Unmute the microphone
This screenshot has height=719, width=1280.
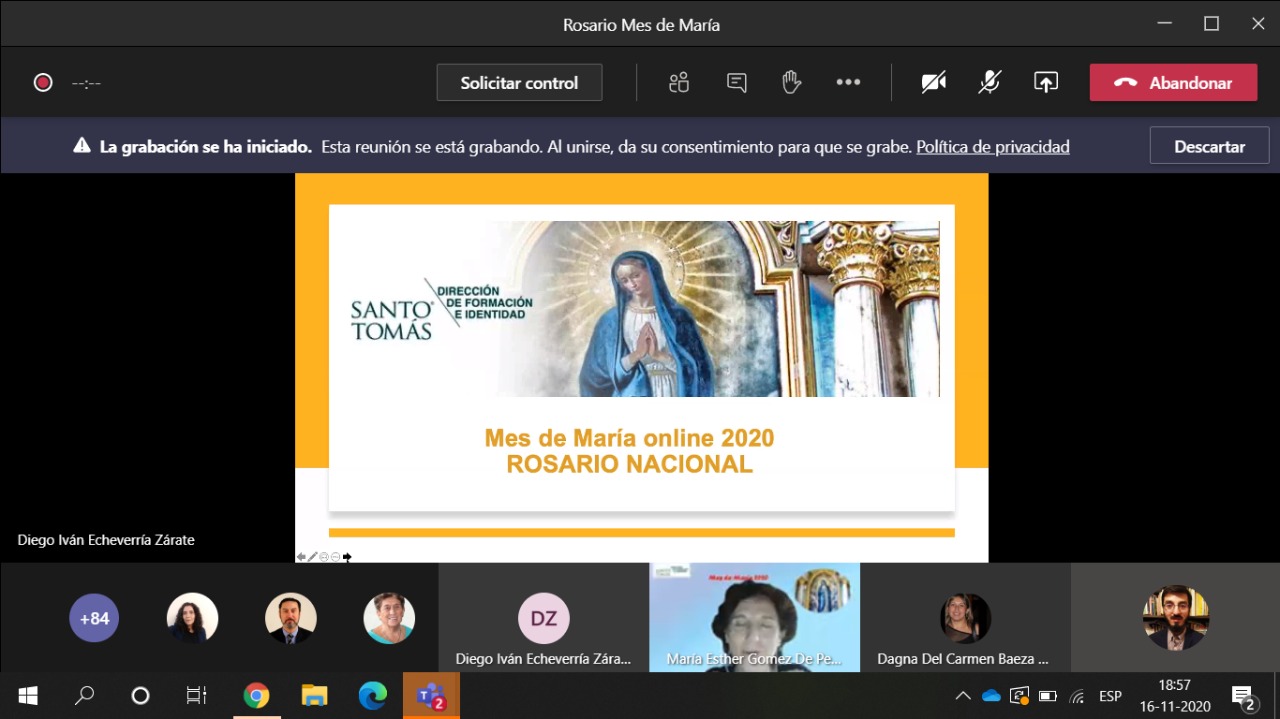pyautogui.click(x=989, y=83)
